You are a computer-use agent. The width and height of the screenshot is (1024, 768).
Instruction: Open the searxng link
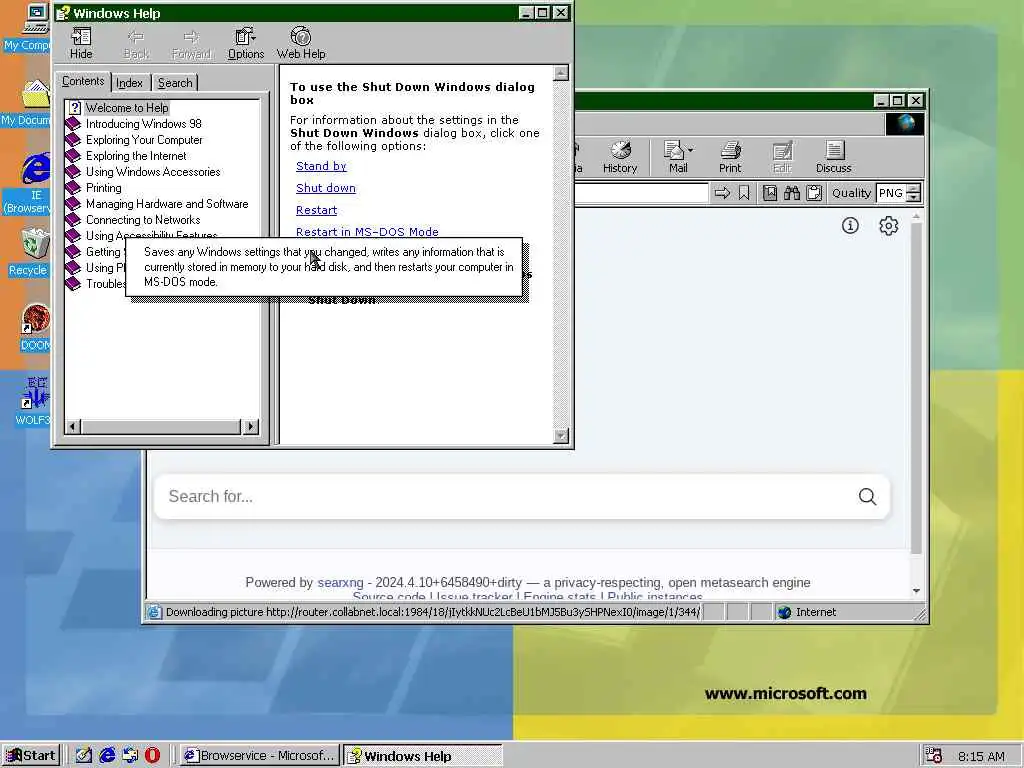[340, 583]
